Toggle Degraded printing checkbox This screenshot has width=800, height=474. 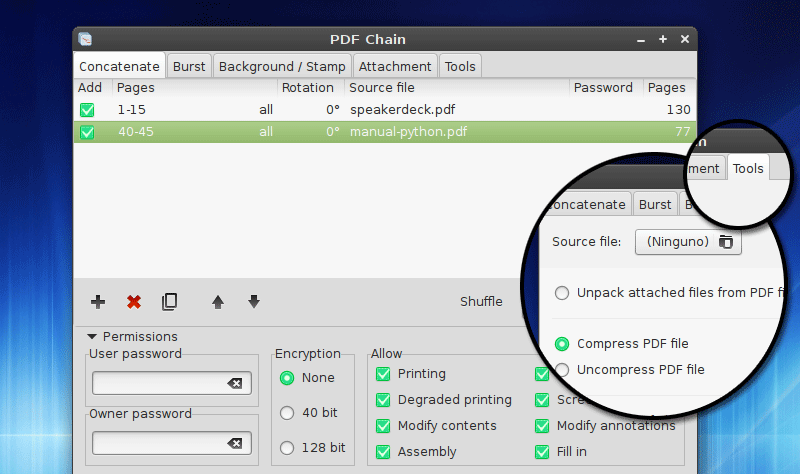(x=383, y=400)
